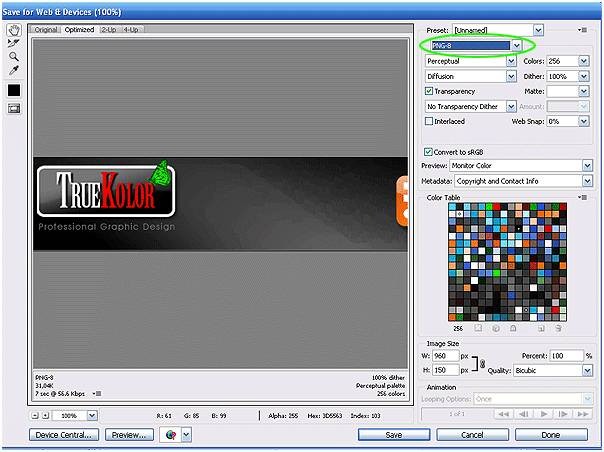Select the Eyedropper tool
Screen dimensions: 604x452
click(x=14, y=71)
